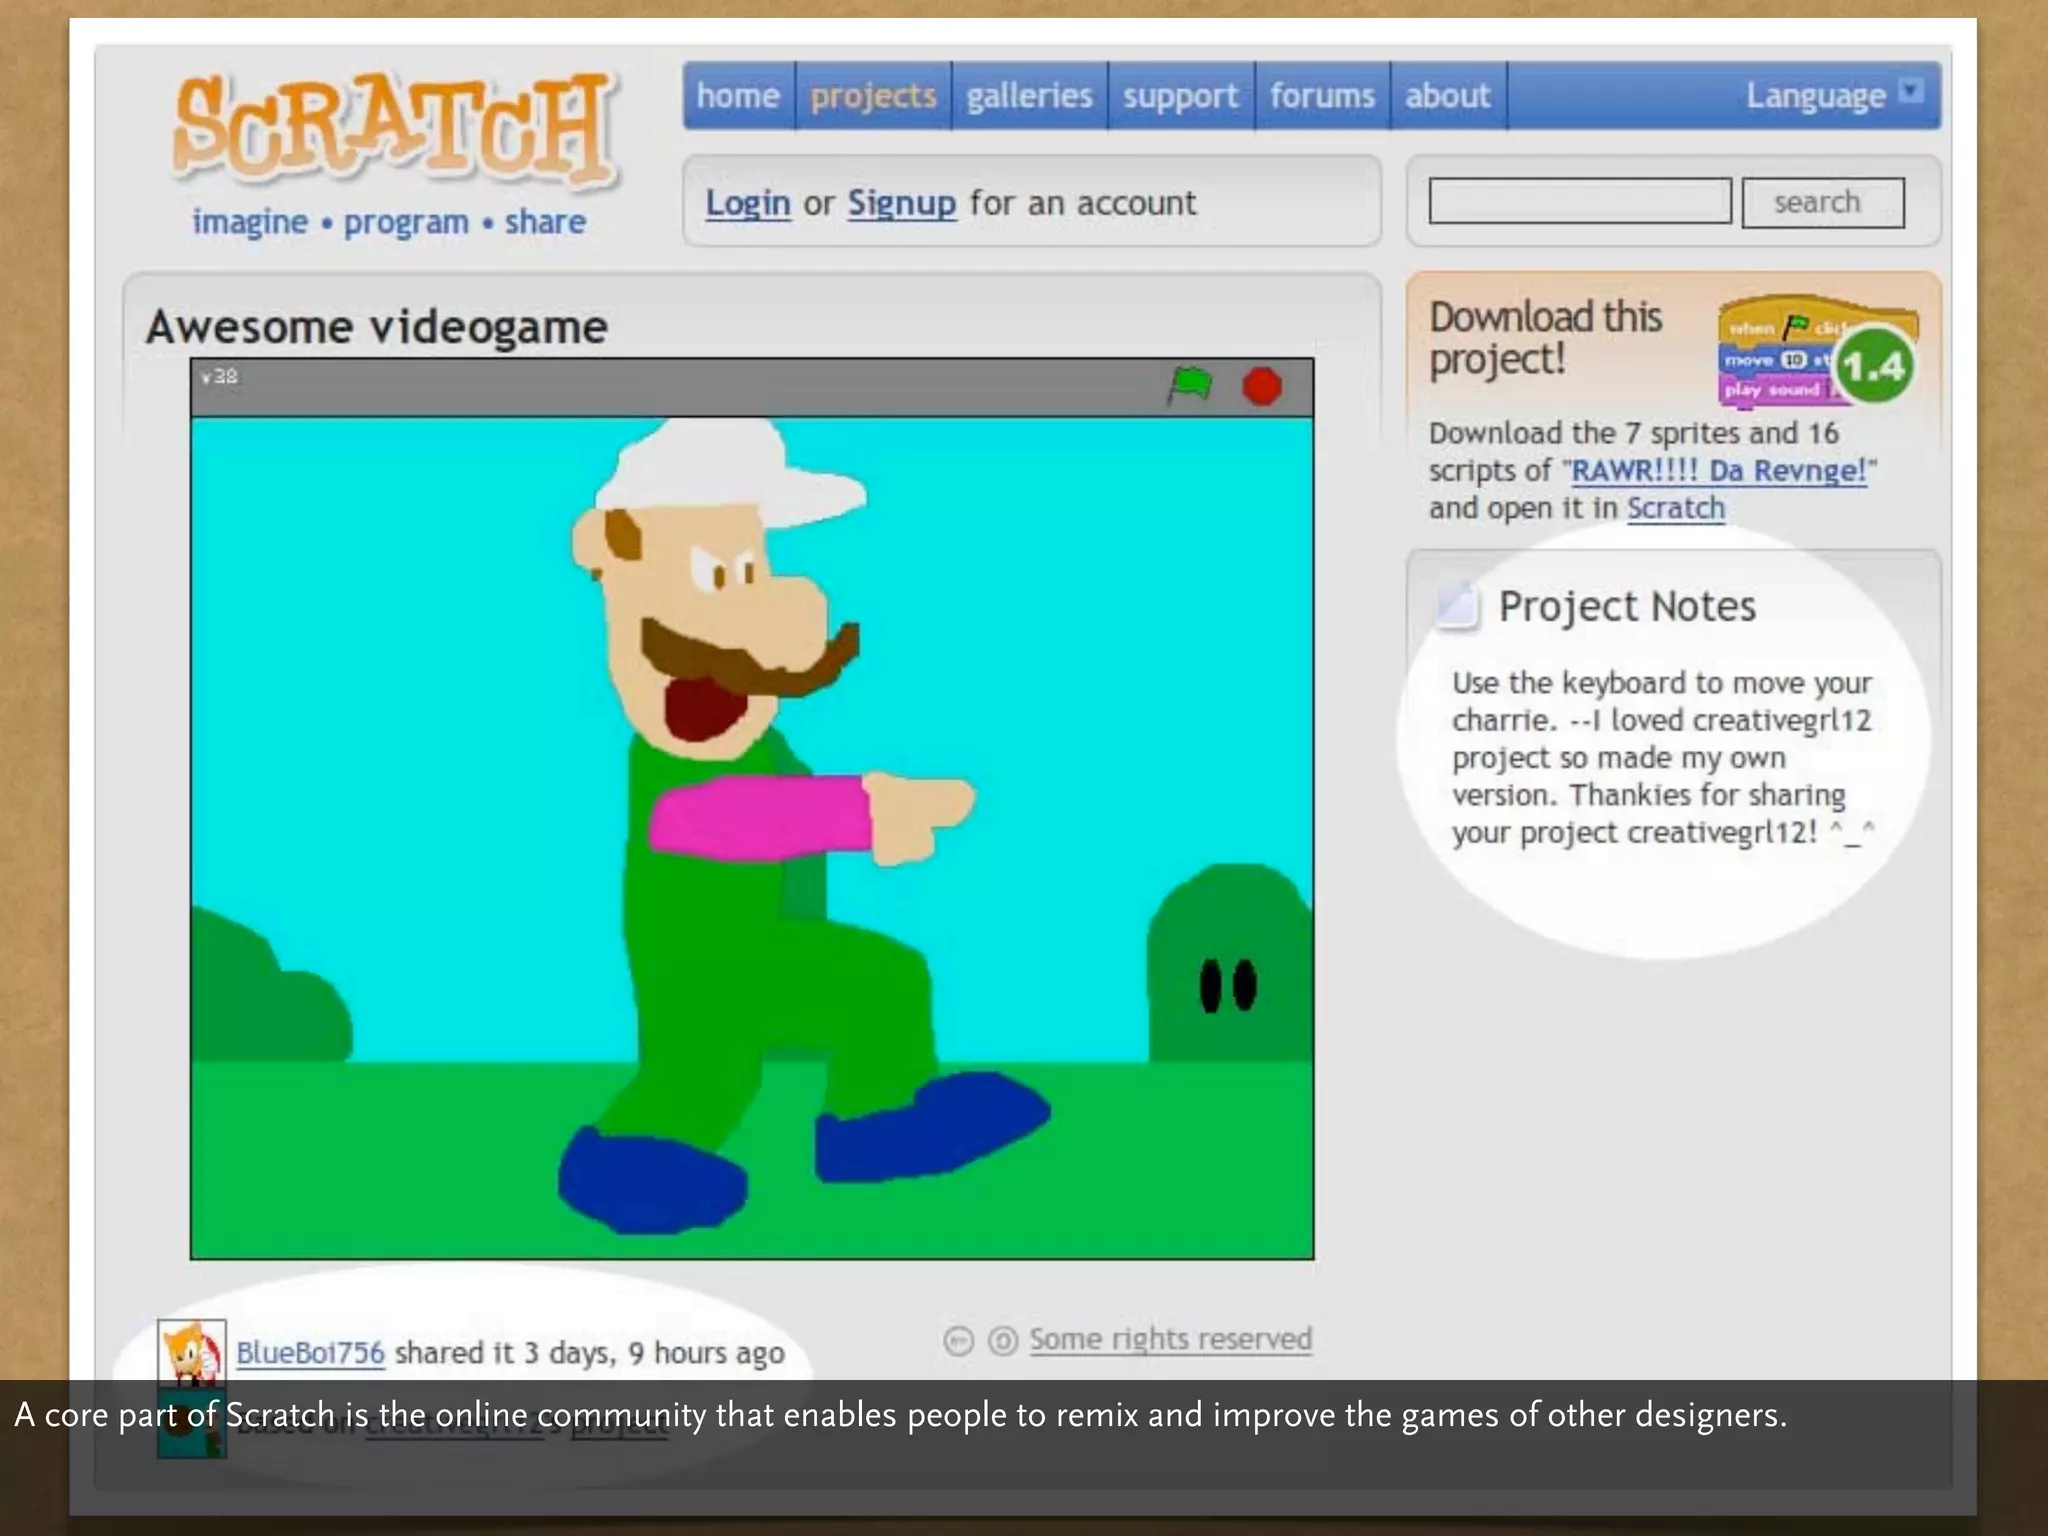This screenshot has height=1536, width=2048.
Task: Visit the forums tab
Action: (x=1322, y=96)
